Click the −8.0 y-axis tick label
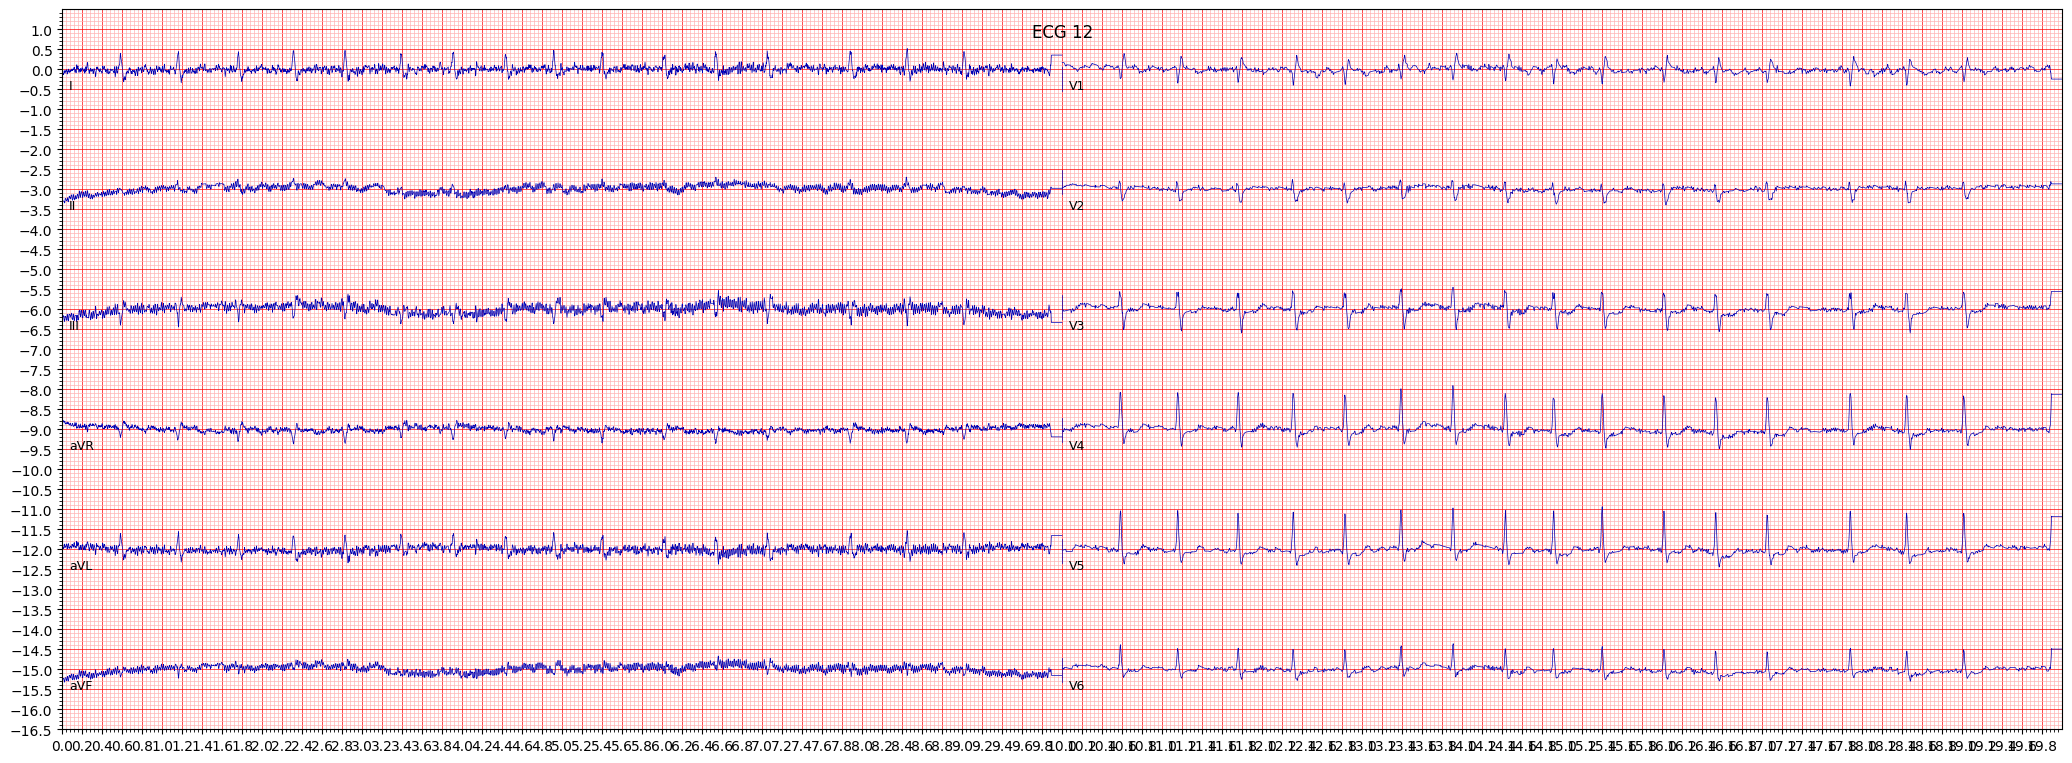Image resolution: width=2072 pixels, height=763 pixels. [36, 391]
